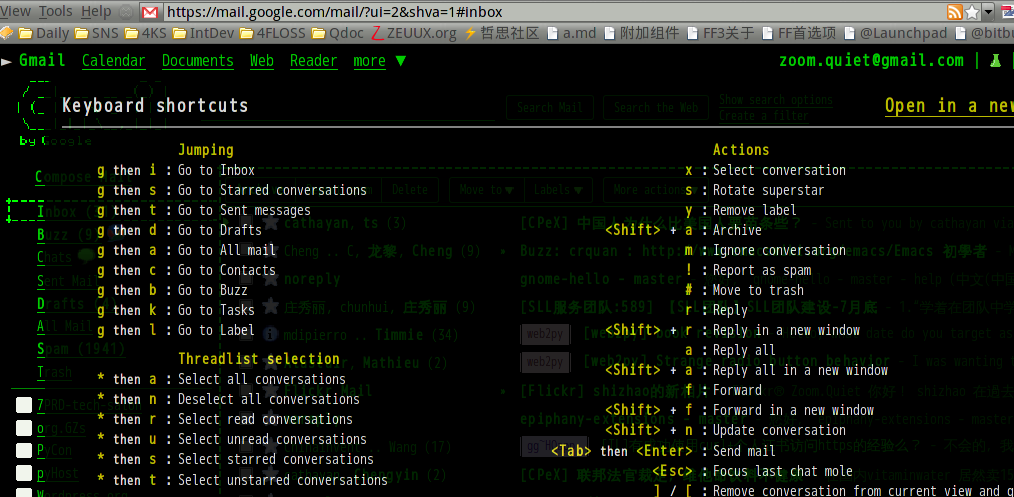The width and height of the screenshot is (1014, 497).
Task: Open the Help menu
Action: pos(96,12)
